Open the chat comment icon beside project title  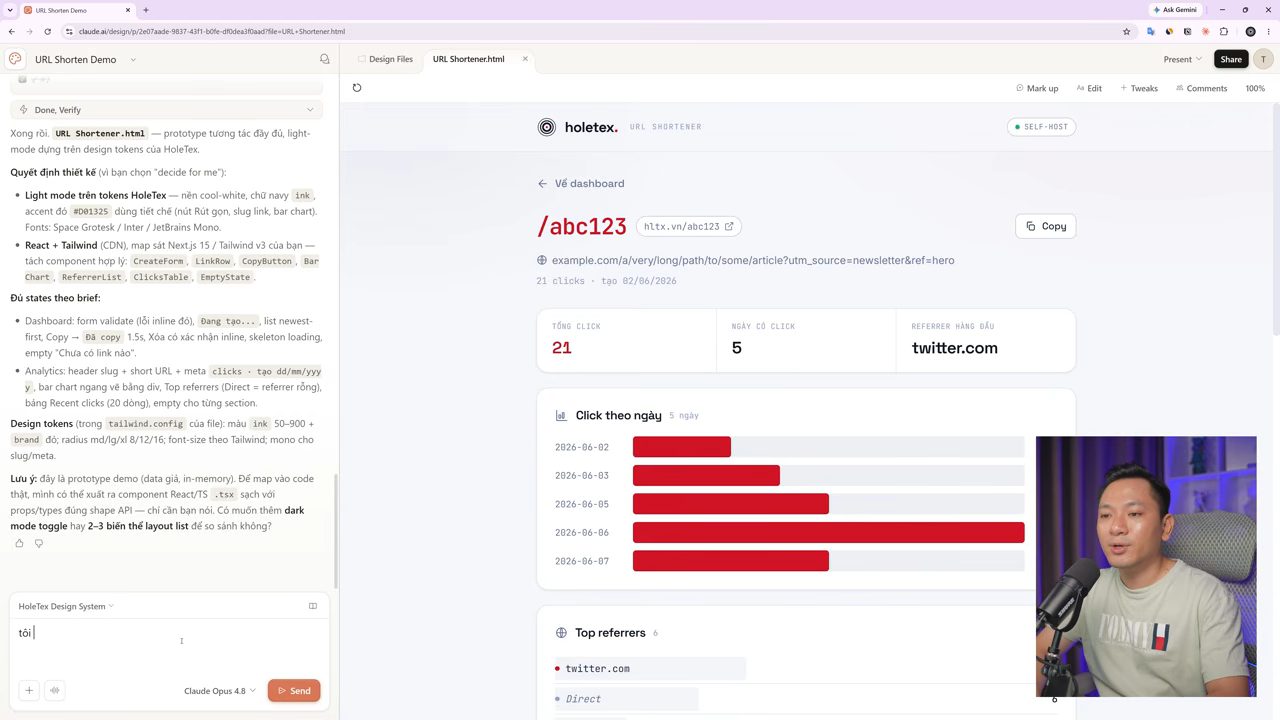coord(324,59)
